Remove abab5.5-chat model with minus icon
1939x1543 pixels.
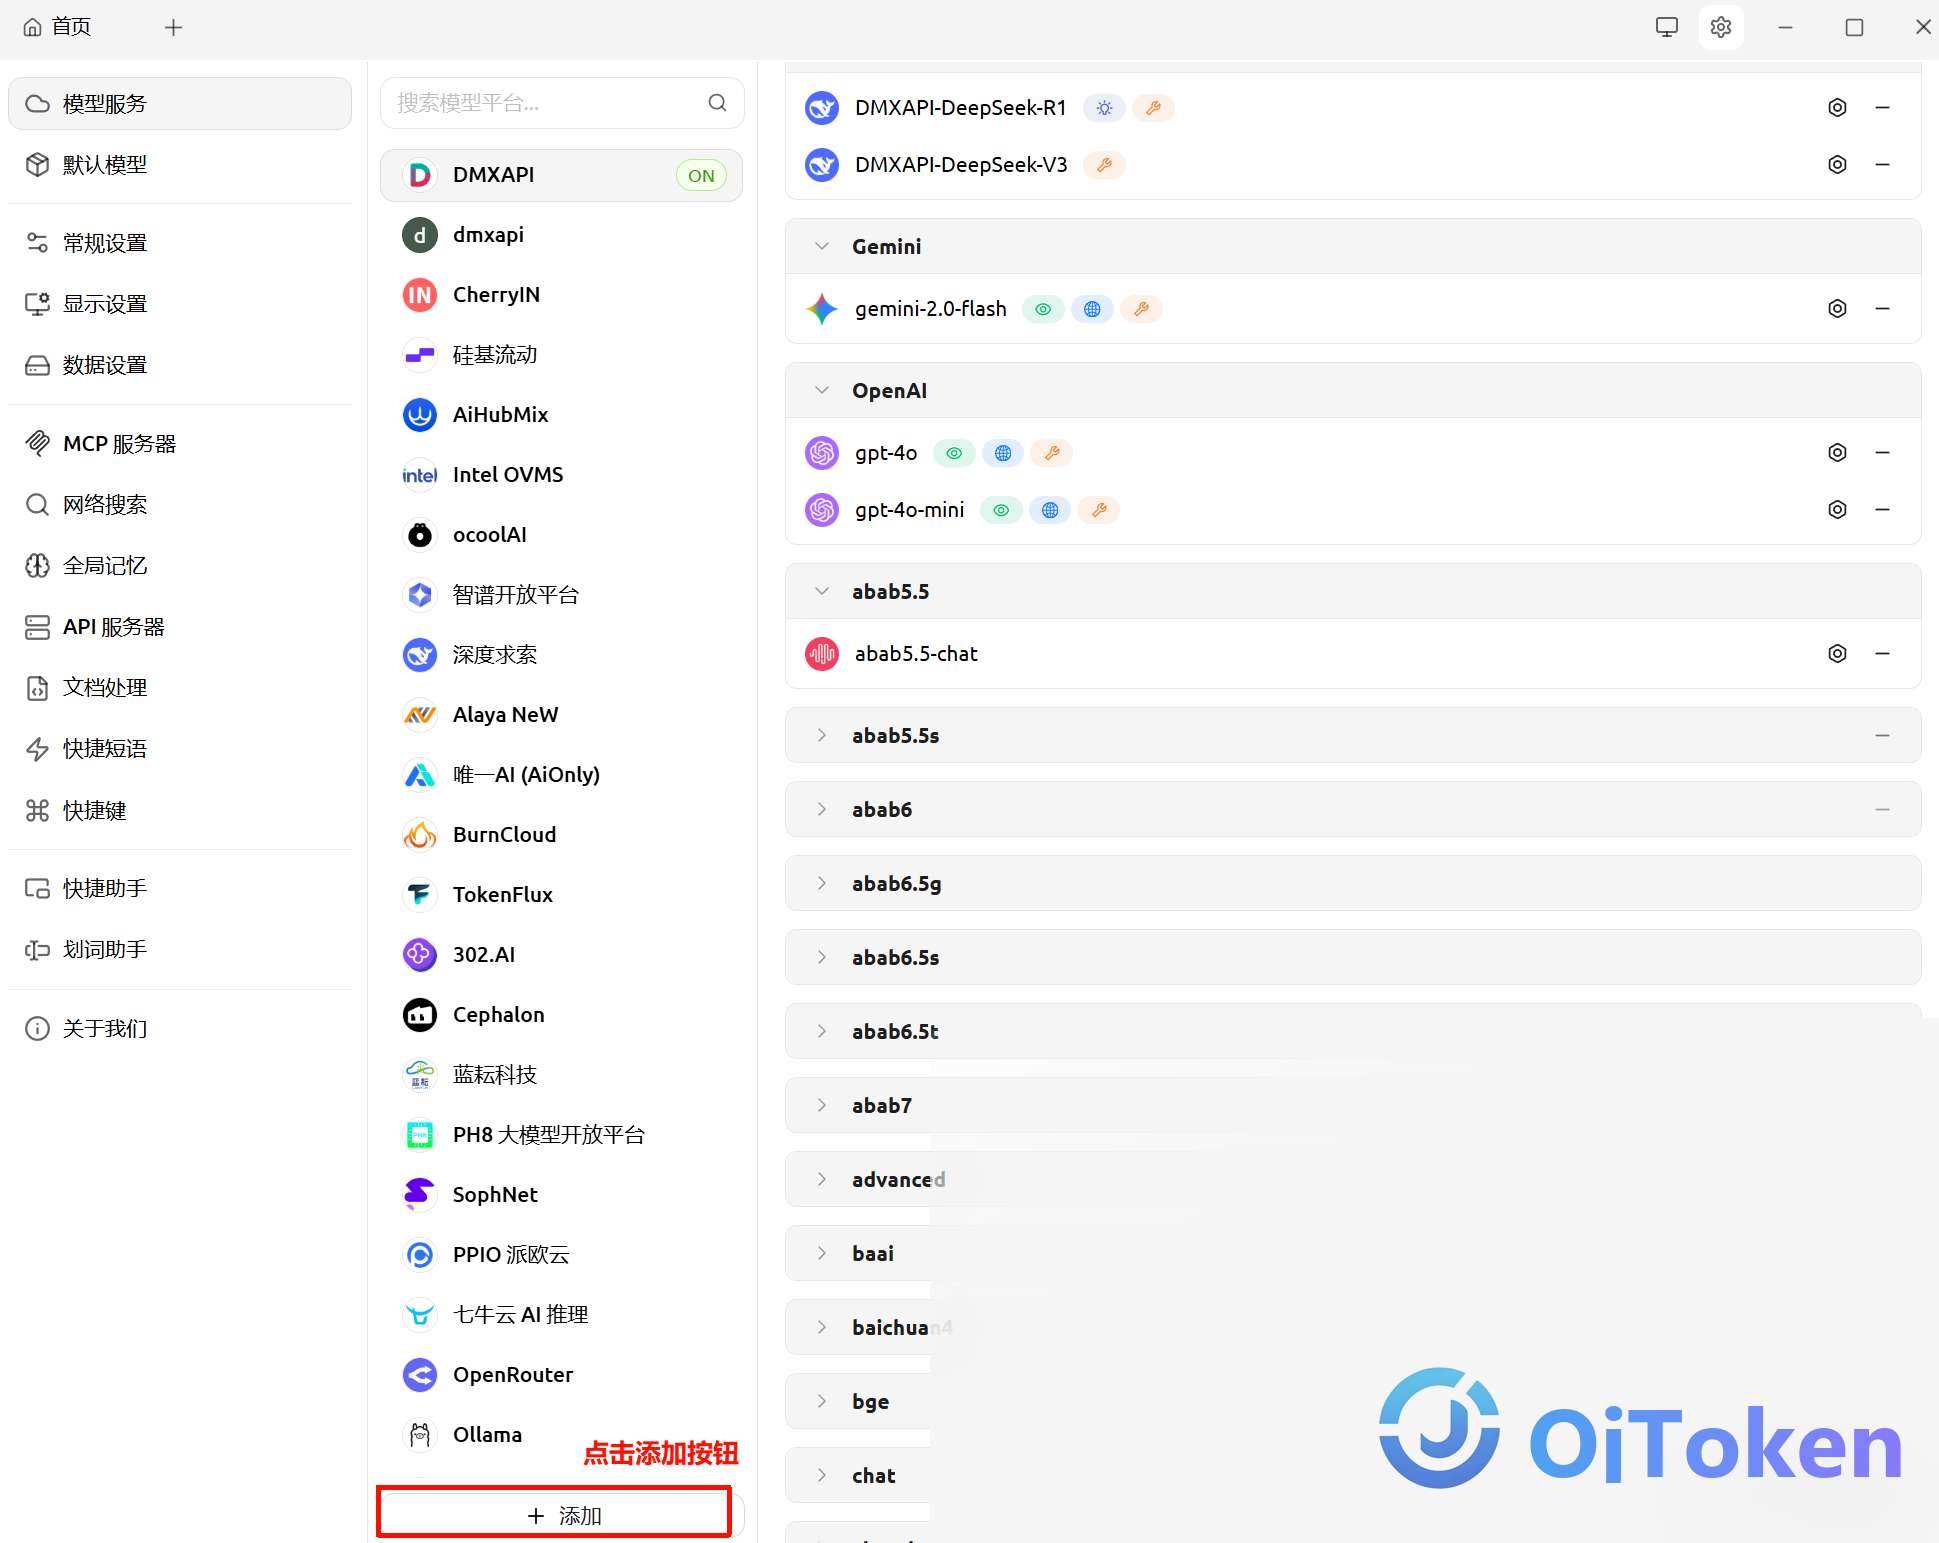tap(1882, 654)
